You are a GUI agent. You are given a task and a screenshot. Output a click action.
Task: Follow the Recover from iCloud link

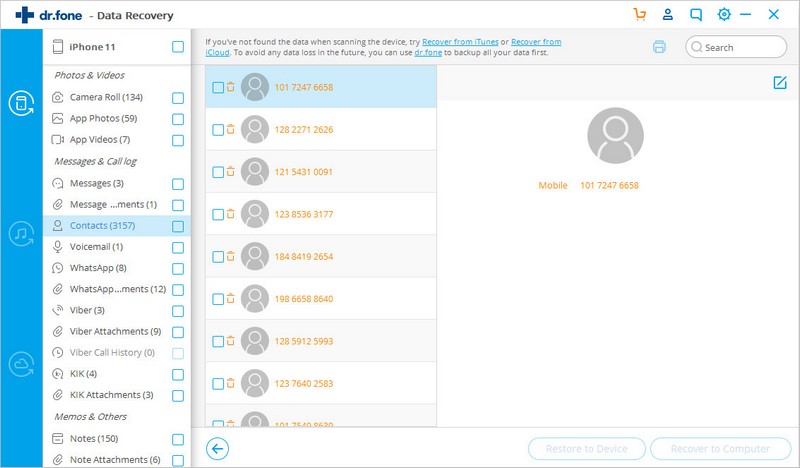coord(536,42)
